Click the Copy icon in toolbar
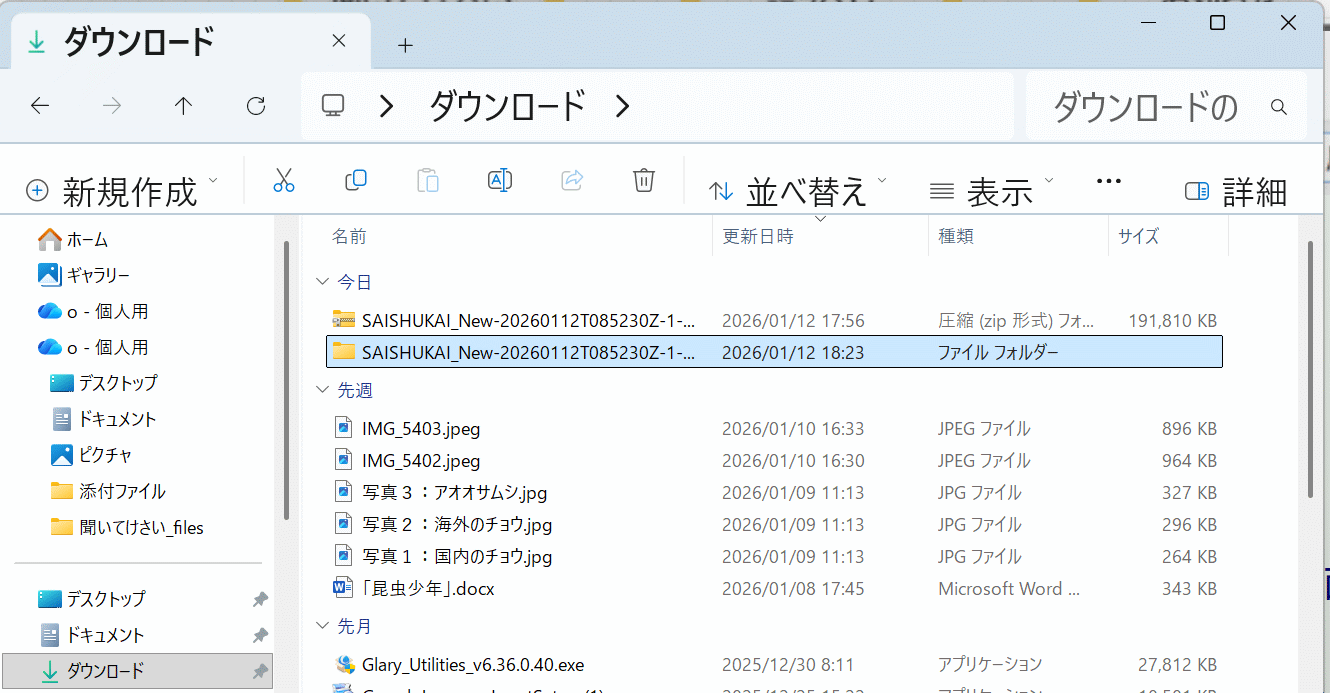The width and height of the screenshot is (1330, 693). 356,181
